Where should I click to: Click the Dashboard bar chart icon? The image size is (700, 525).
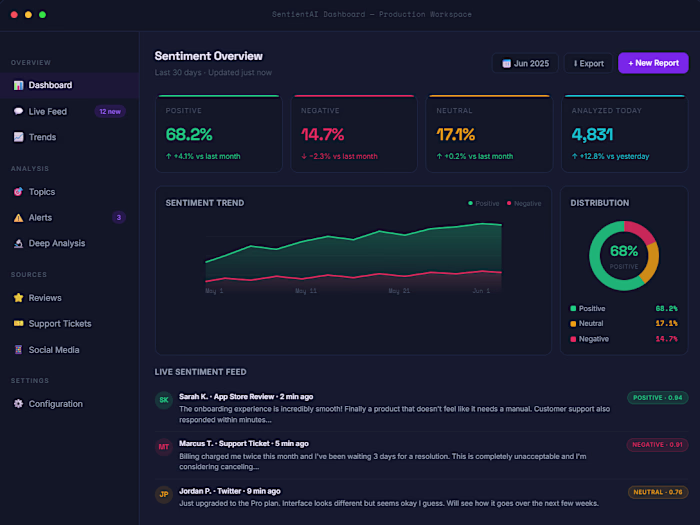18,85
